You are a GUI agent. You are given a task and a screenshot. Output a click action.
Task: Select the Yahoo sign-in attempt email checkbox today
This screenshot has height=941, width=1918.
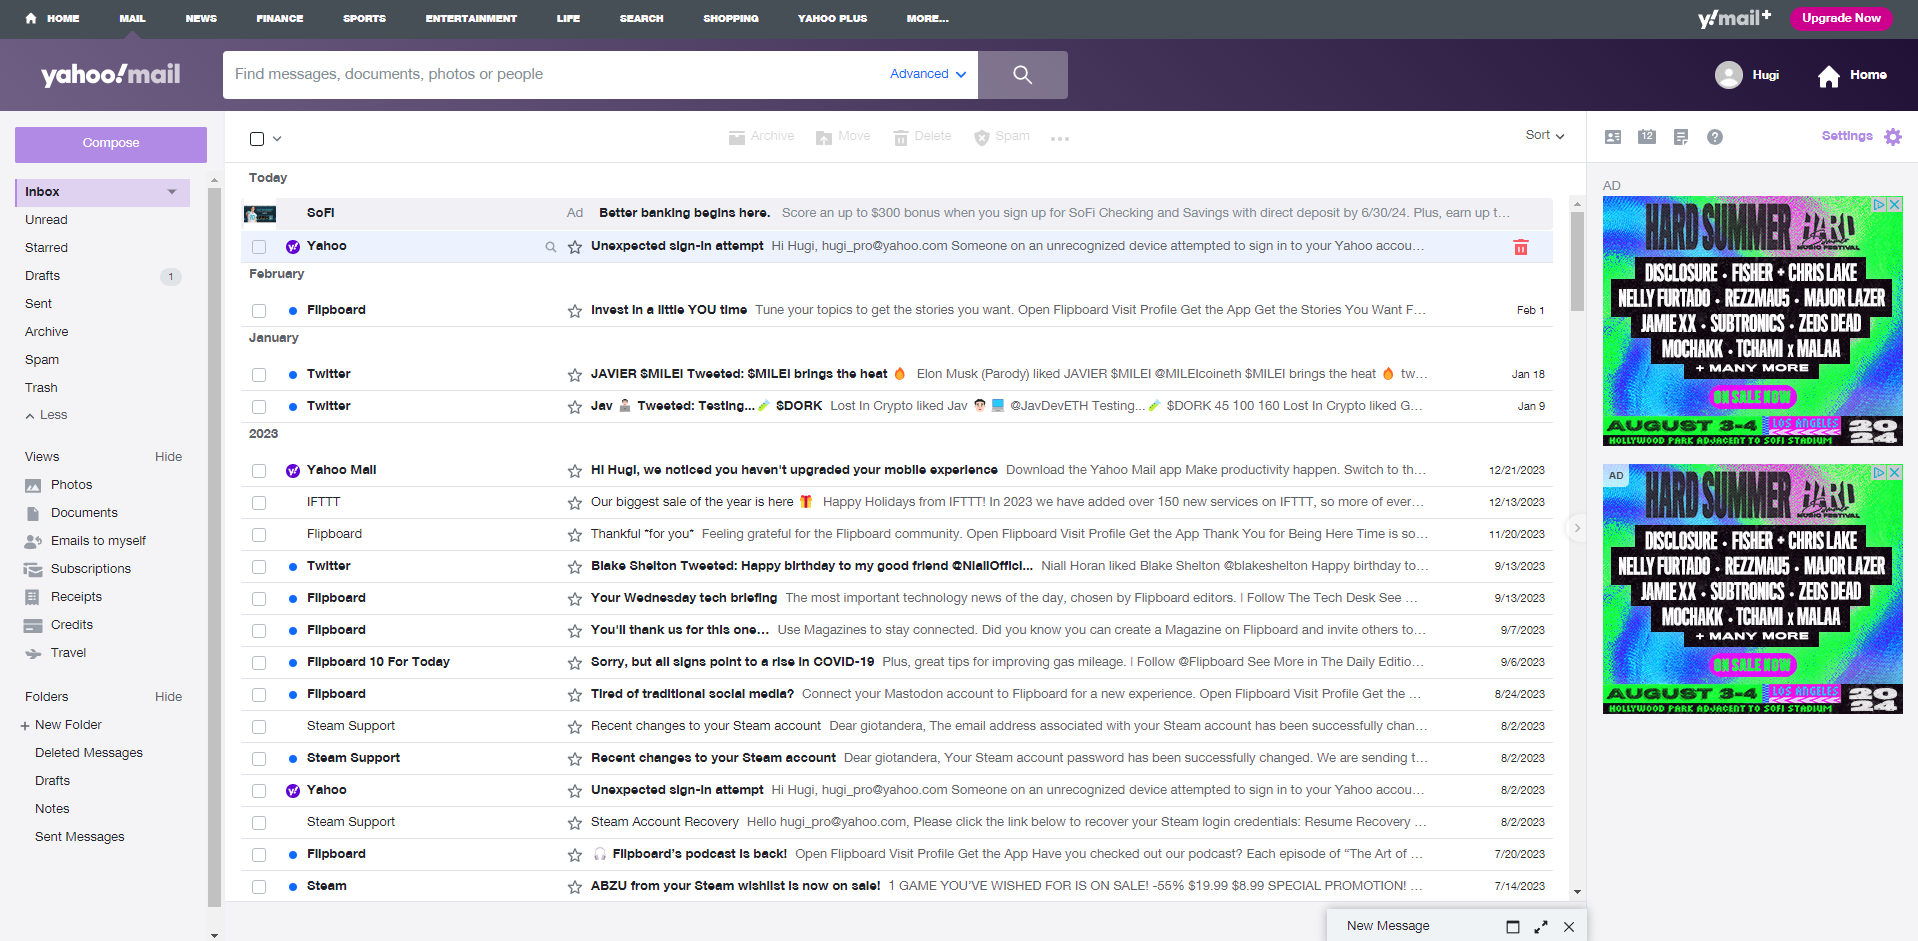click(259, 247)
